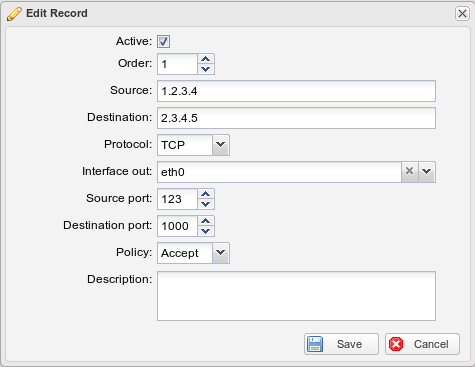Open the Protocol dropdown

coord(221,145)
